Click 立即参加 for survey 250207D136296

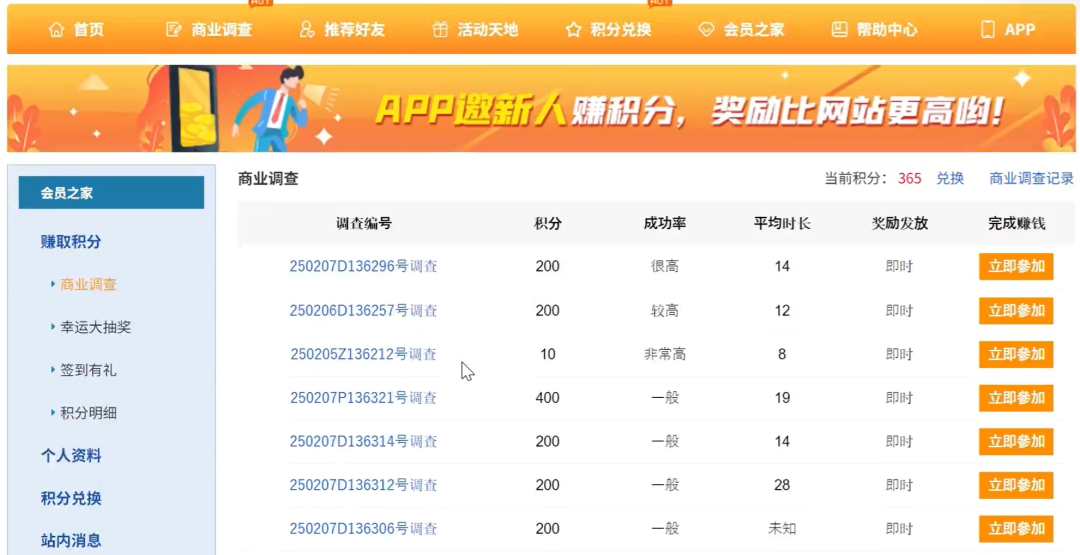point(1016,266)
